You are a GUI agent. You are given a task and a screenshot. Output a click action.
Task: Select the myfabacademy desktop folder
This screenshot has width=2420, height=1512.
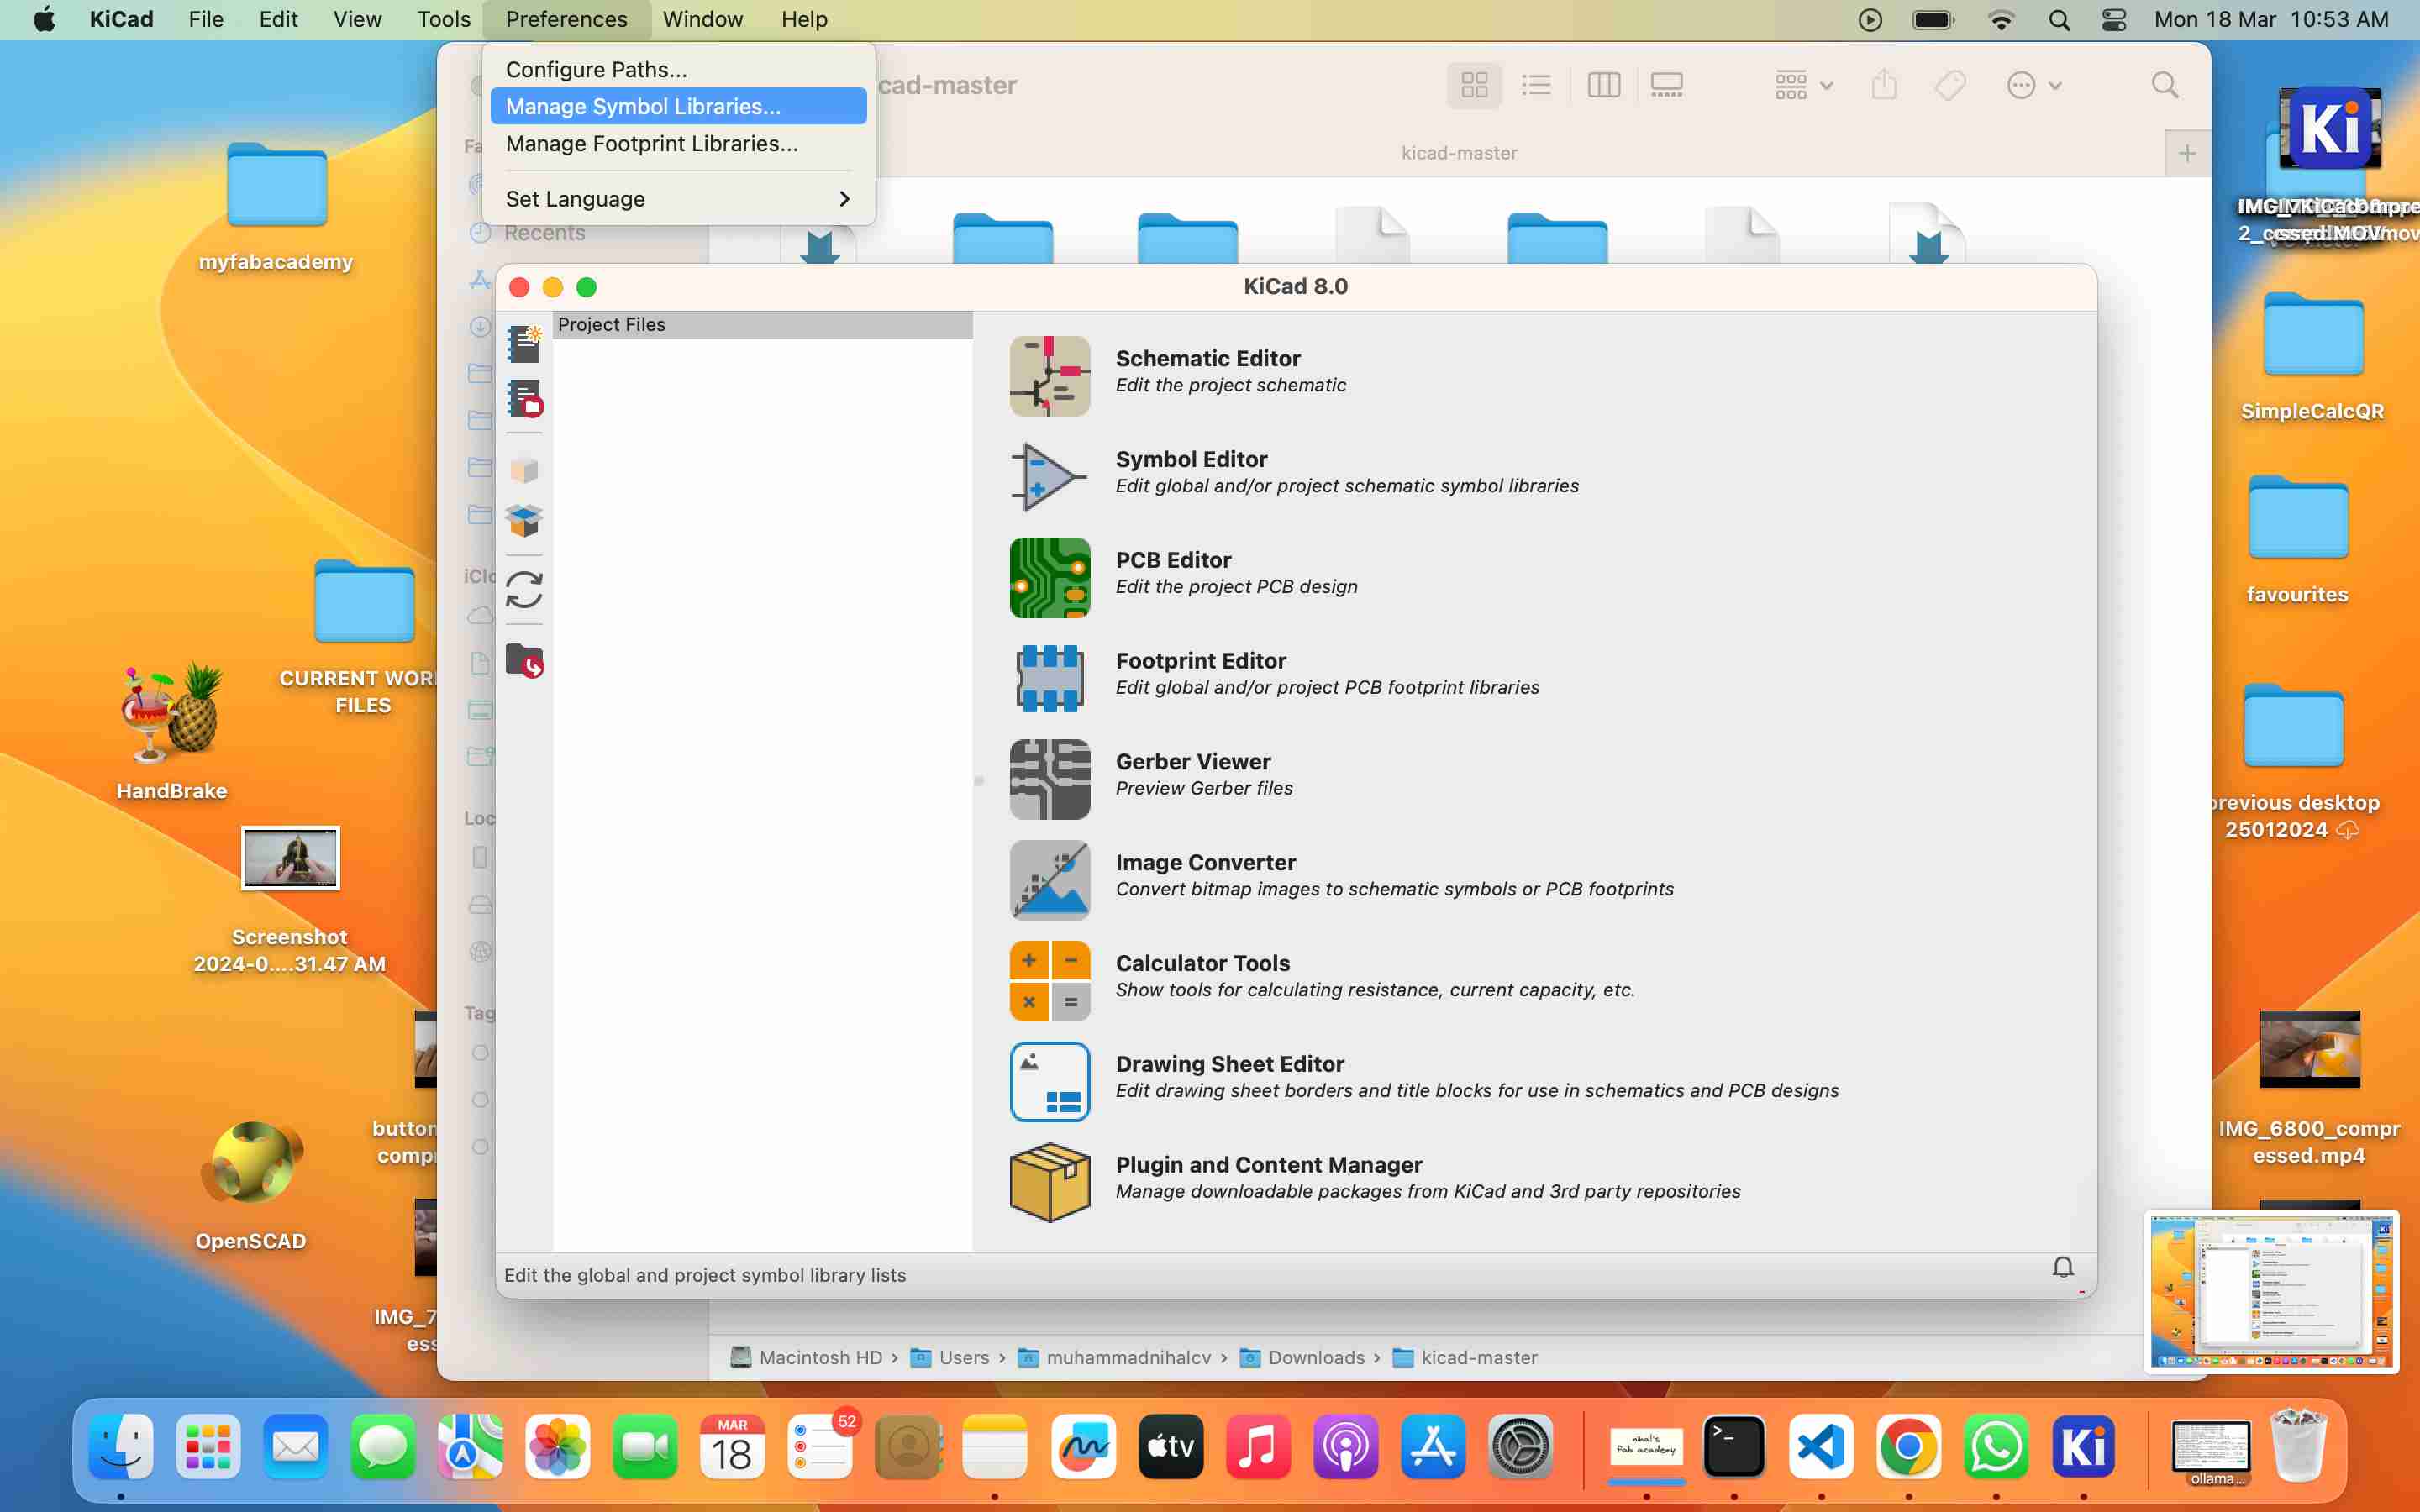tap(276, 207)
